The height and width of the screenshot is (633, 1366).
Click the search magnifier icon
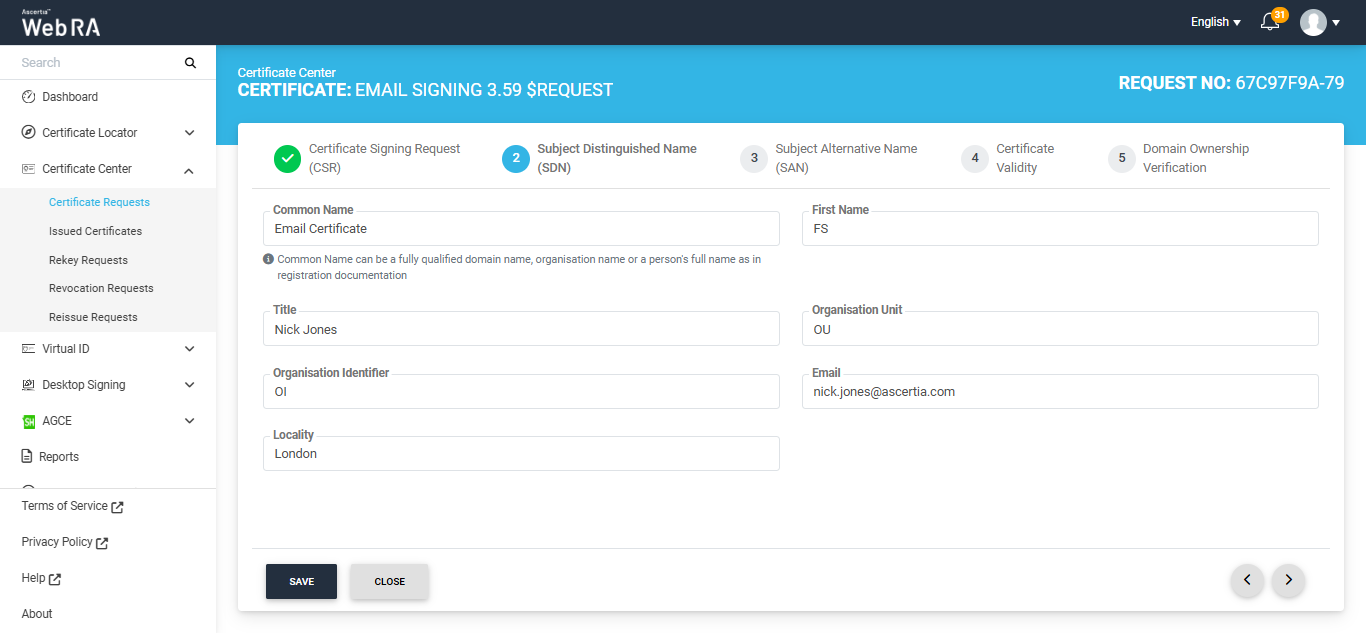(x=190, y=63)
